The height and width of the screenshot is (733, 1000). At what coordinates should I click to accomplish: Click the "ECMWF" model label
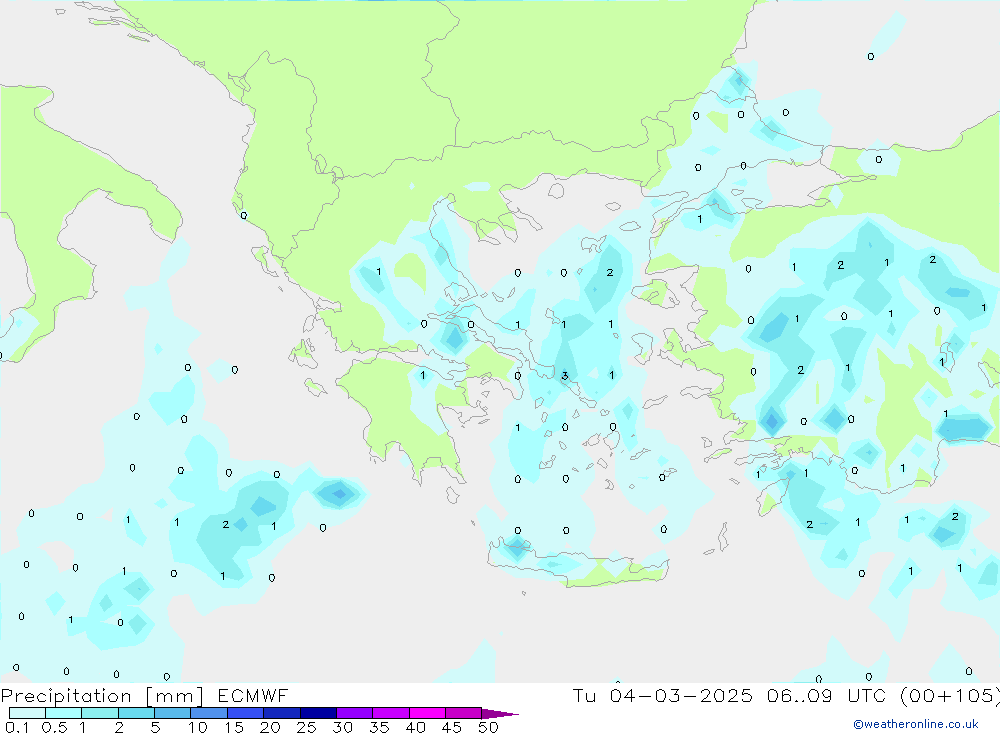point(253,695)
